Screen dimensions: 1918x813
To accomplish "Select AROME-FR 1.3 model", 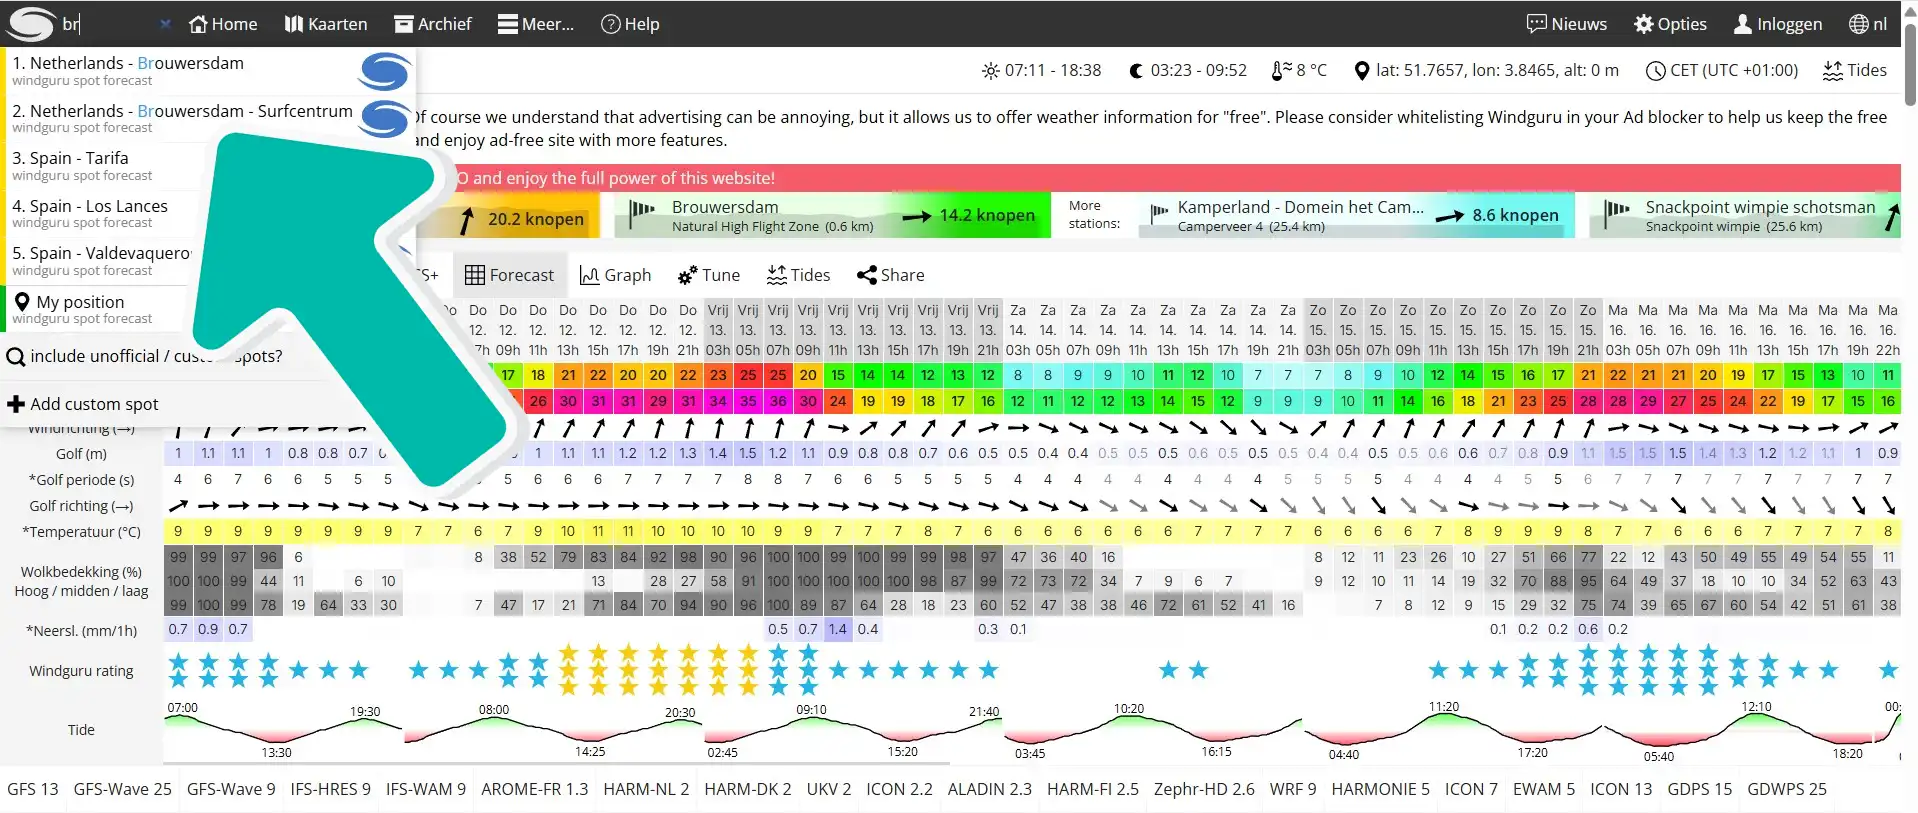I will pyautogui.click(x=535, y=789).
